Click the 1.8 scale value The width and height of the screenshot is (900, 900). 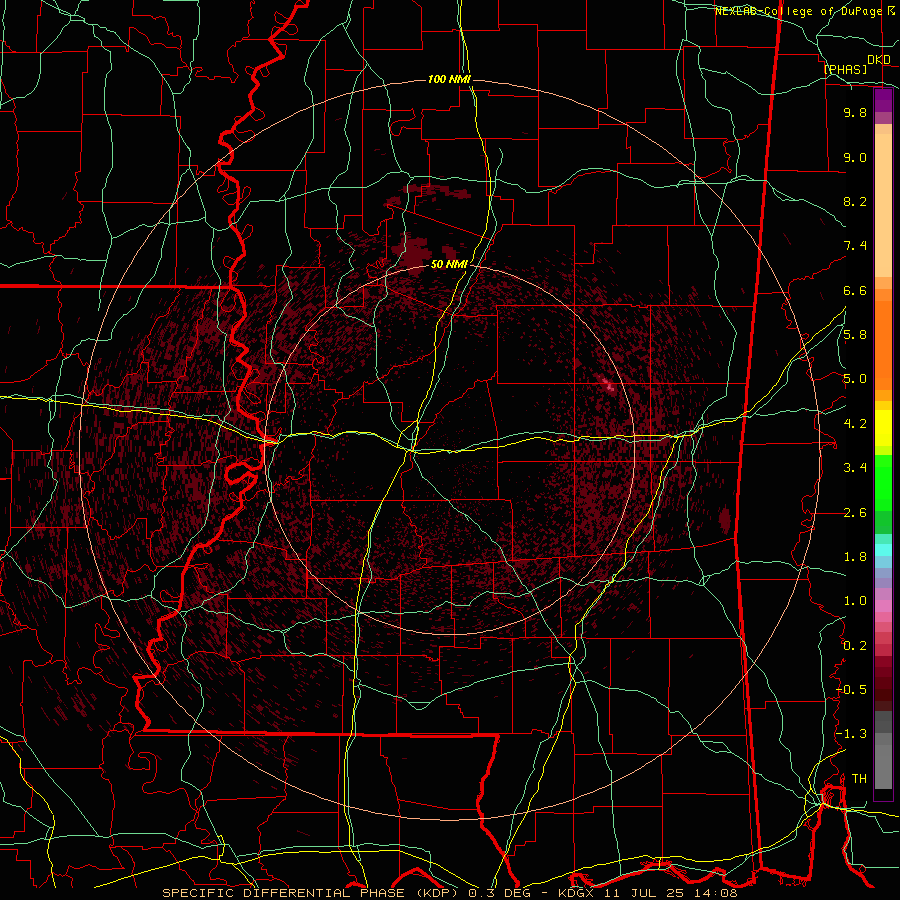855,557
